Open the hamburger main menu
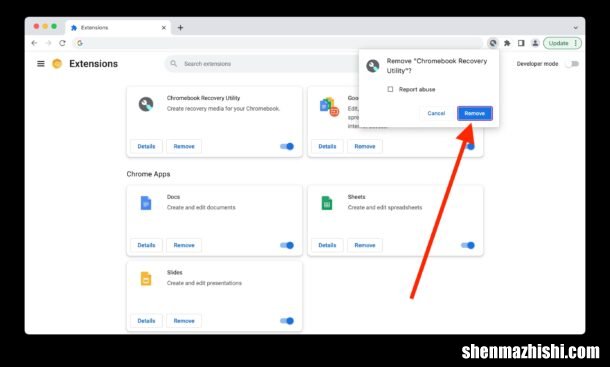Viewport: 610px width, 367px height. click(x=40, y=63)
